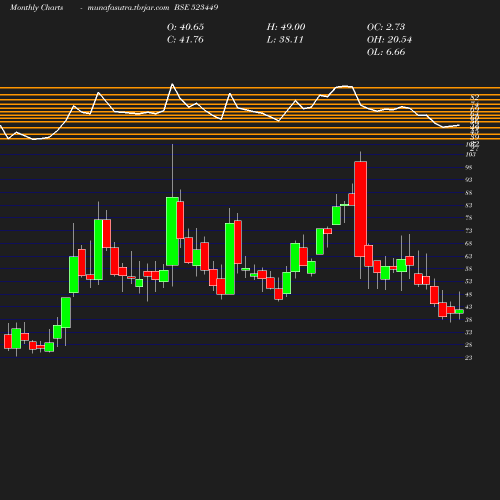This screenshot has height=500, width=500.
Task: Click the 78 price axis label
Action: [x=469, y=218]
